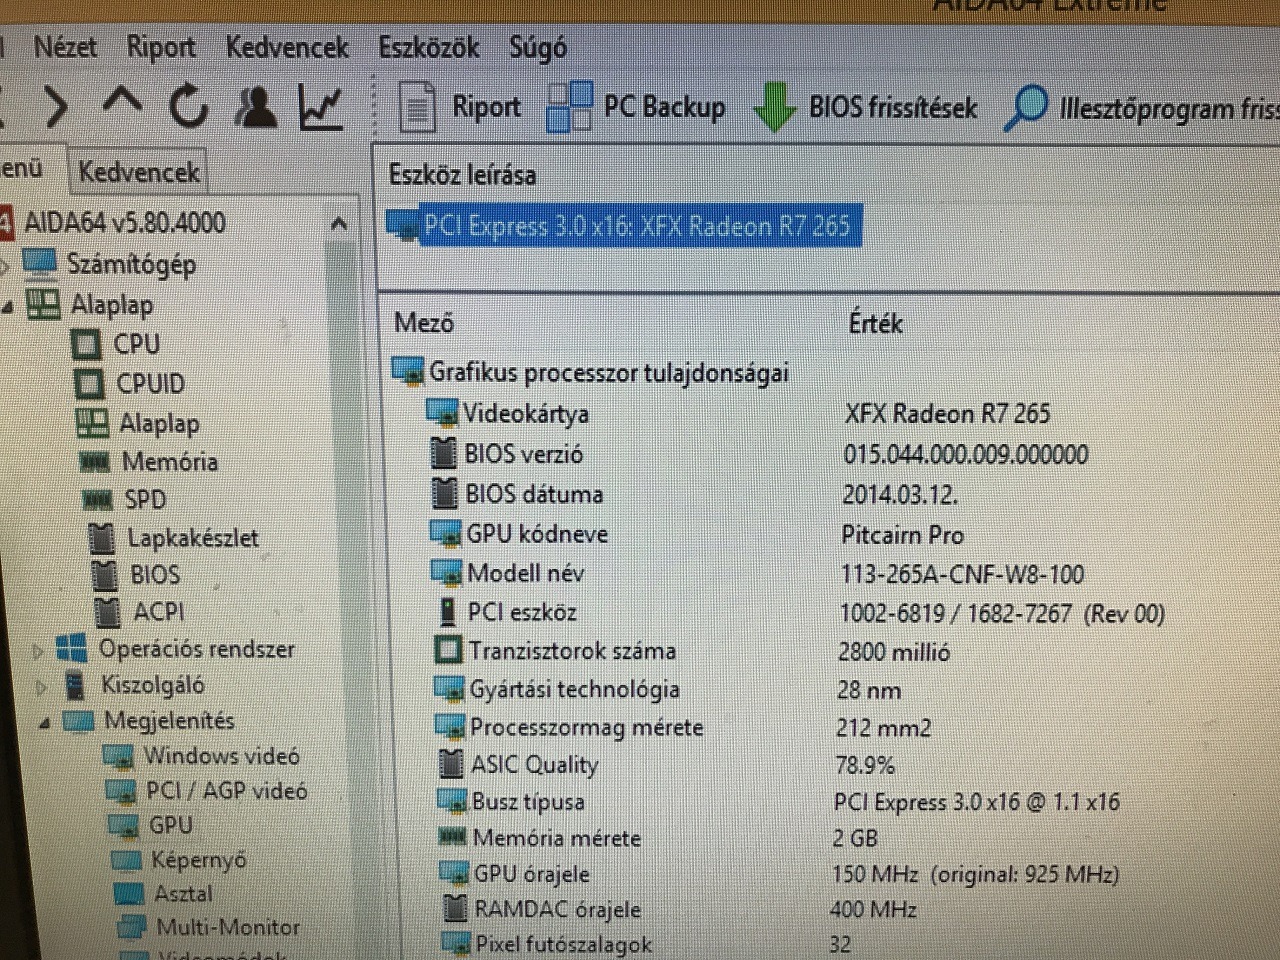This screenshot has width=1280, height=960.
Task: Select the Lapkakészlet tree item
Action: pyautogui.click(x=193, y=538)
